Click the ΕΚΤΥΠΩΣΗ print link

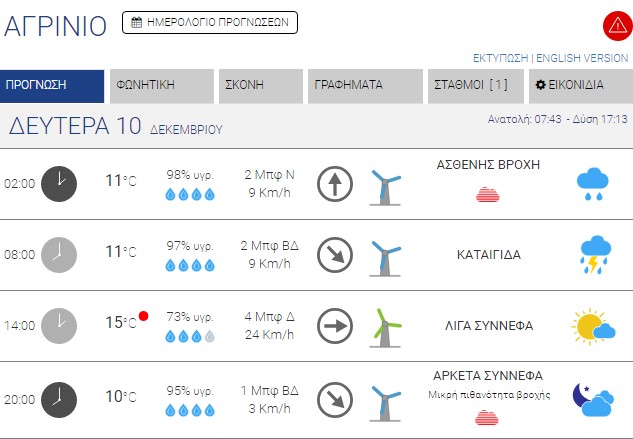pos(500,58)
